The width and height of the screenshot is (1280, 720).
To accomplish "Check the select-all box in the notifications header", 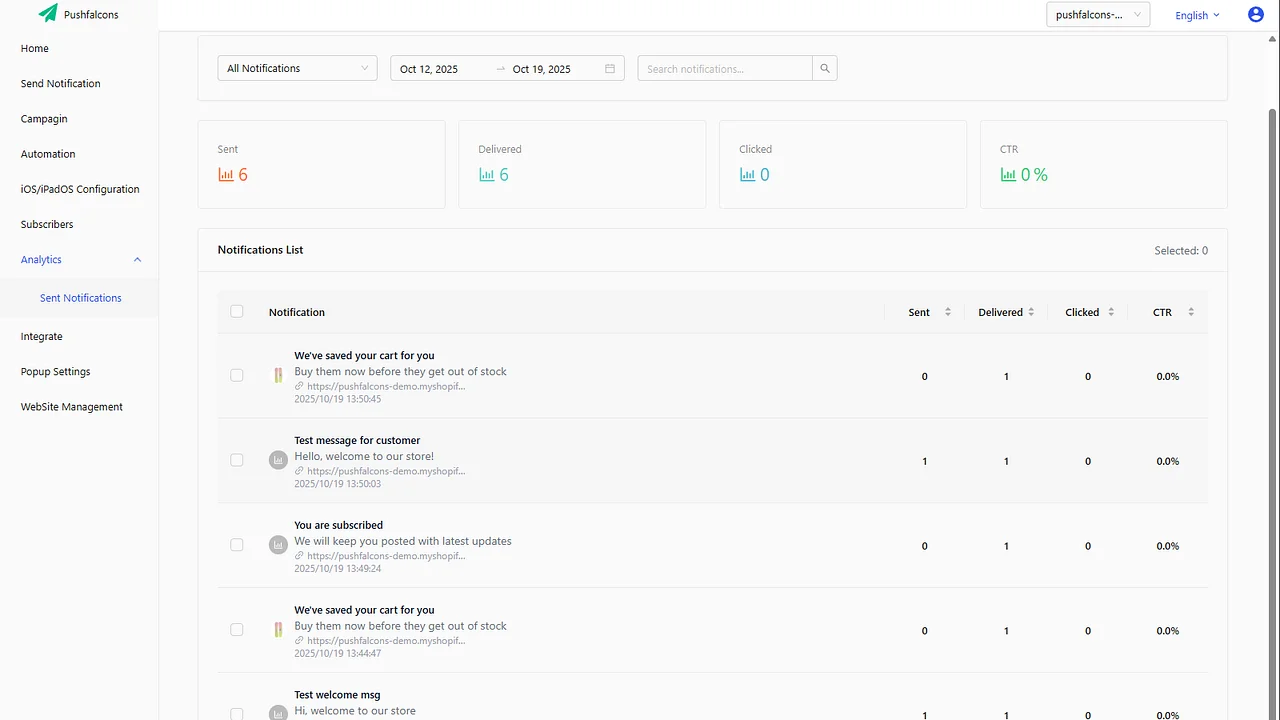I will coord(236,311).
